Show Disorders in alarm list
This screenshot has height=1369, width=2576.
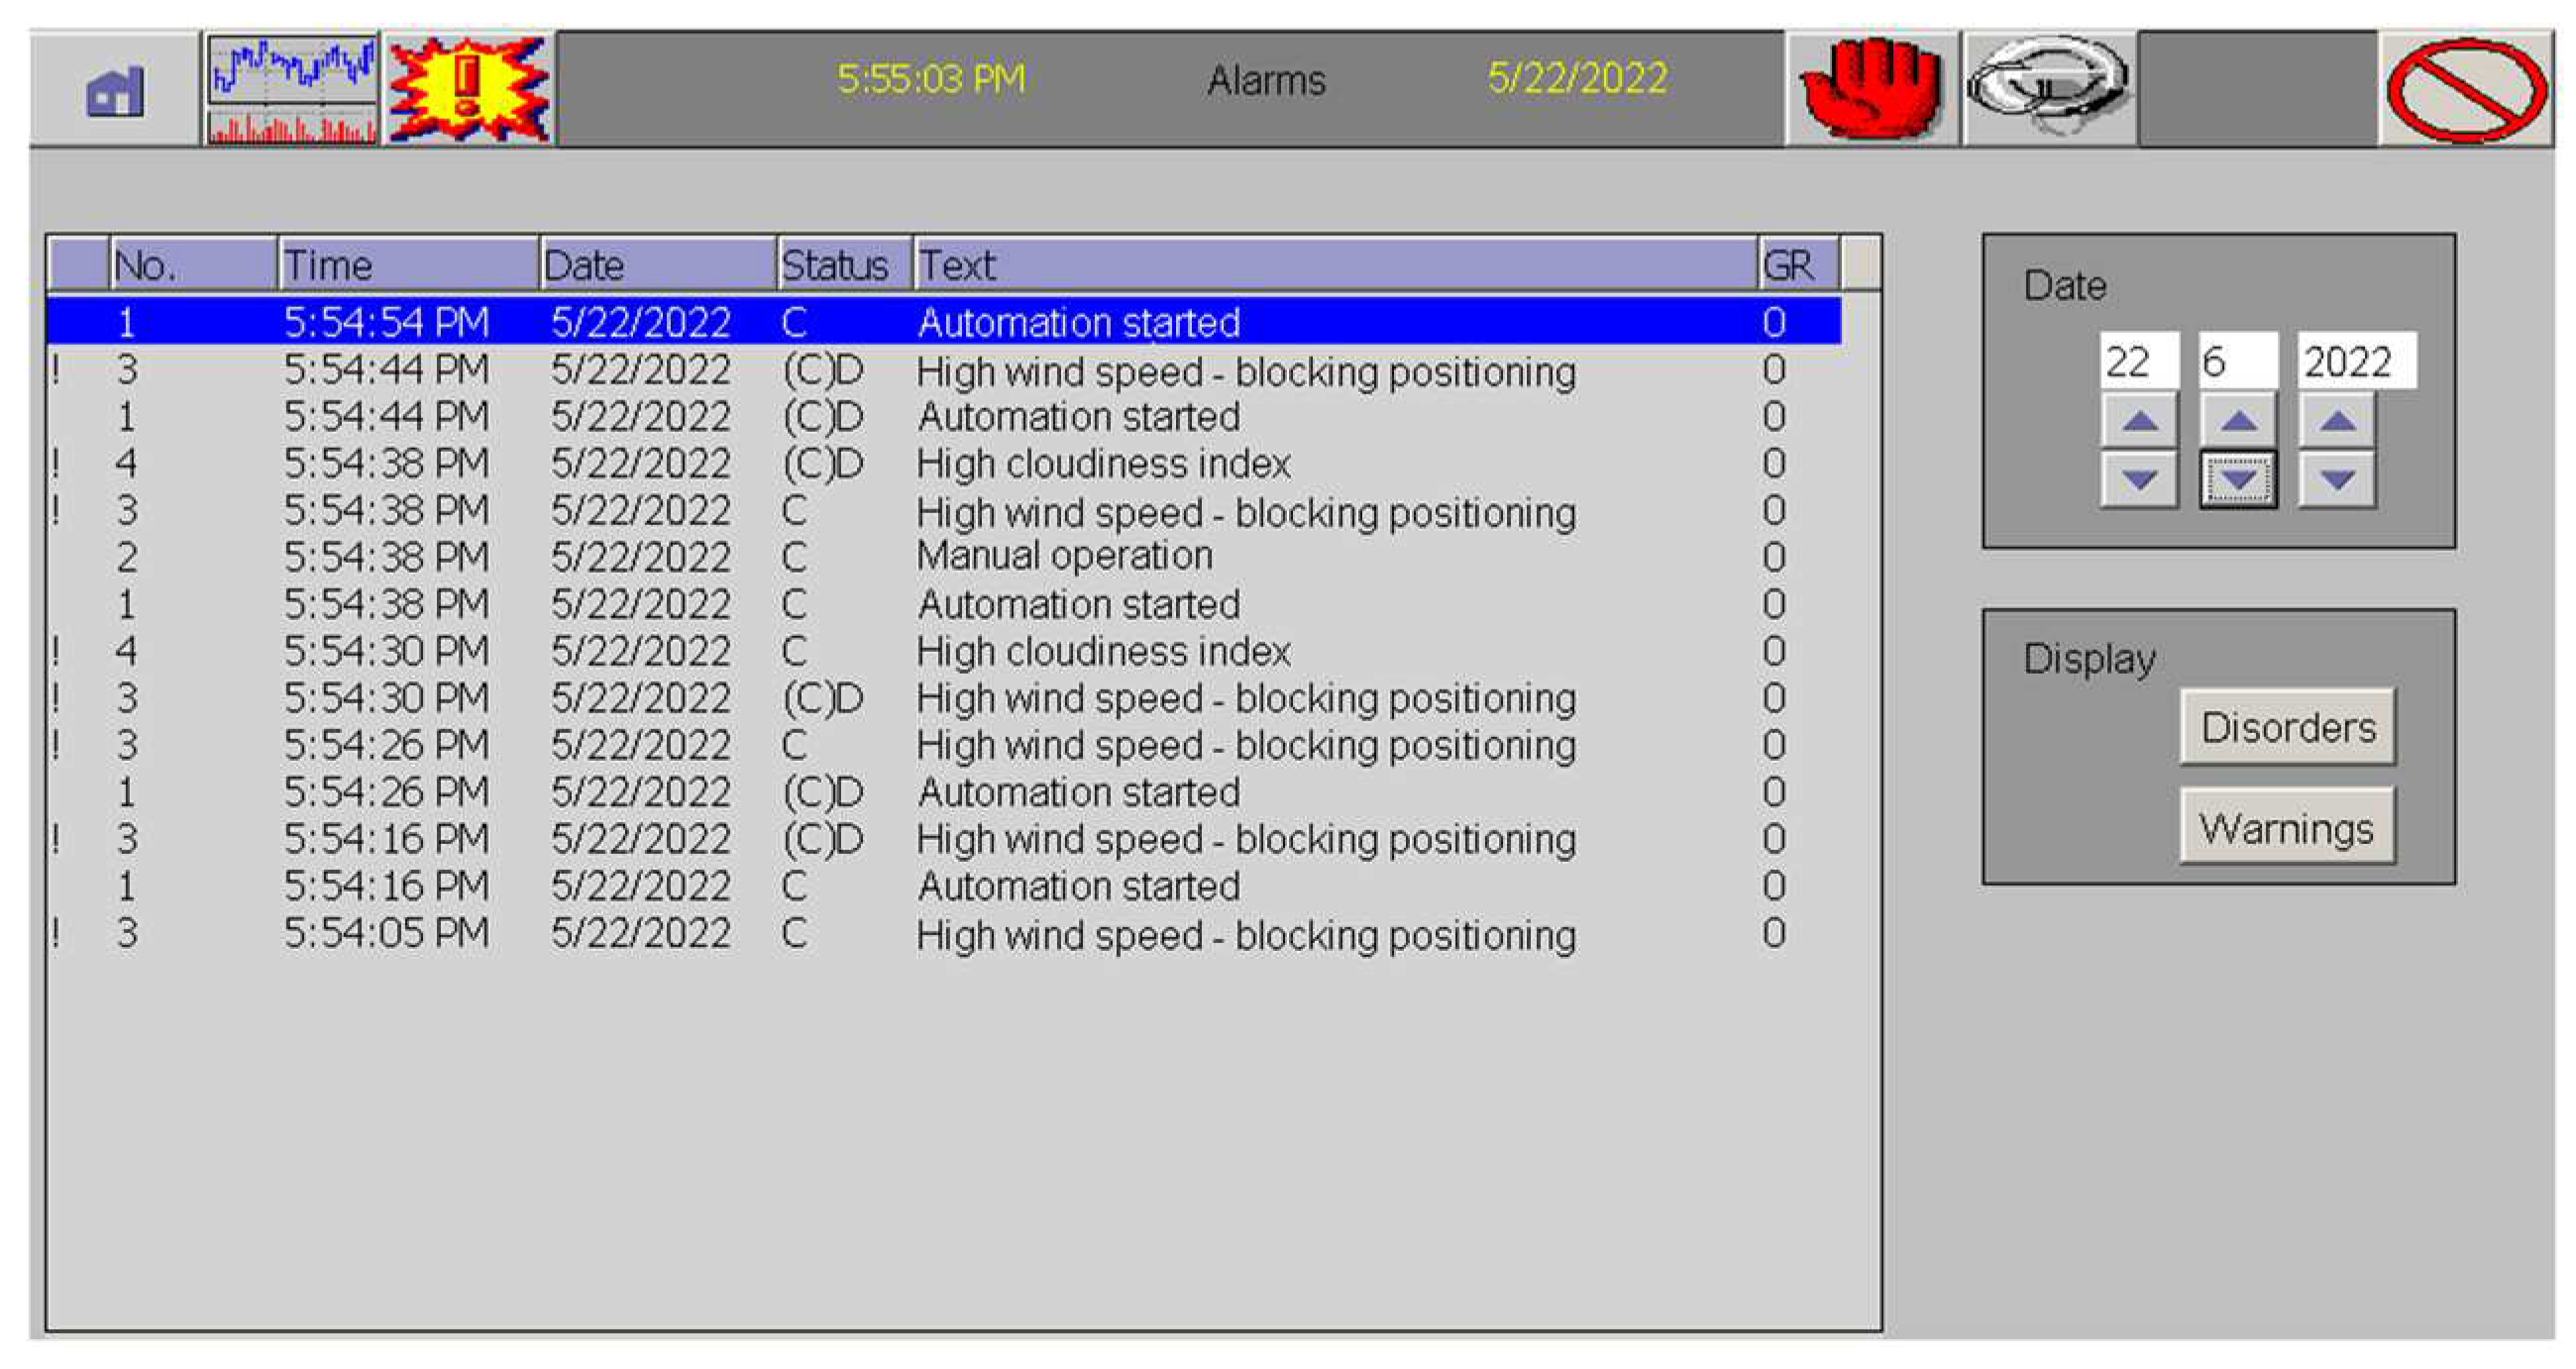(x=2287, y=727)
